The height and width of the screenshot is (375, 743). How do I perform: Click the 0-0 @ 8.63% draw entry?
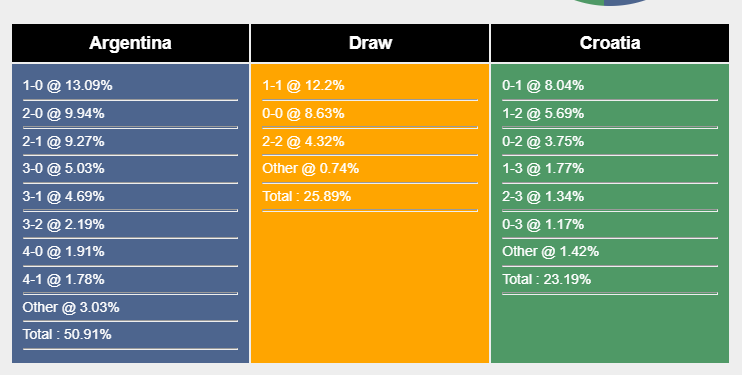pos(370,114)
